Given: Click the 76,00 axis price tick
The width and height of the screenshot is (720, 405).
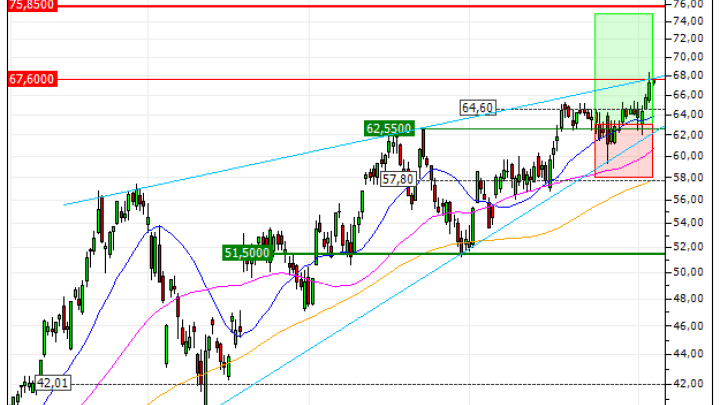Looking at the screenshot, I should [x=688, y=4].
